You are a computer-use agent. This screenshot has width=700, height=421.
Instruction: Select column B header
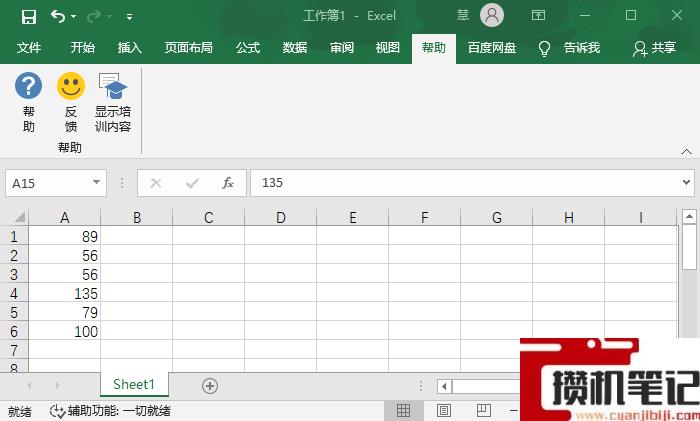pyautogui.click(x=137, y=217)
